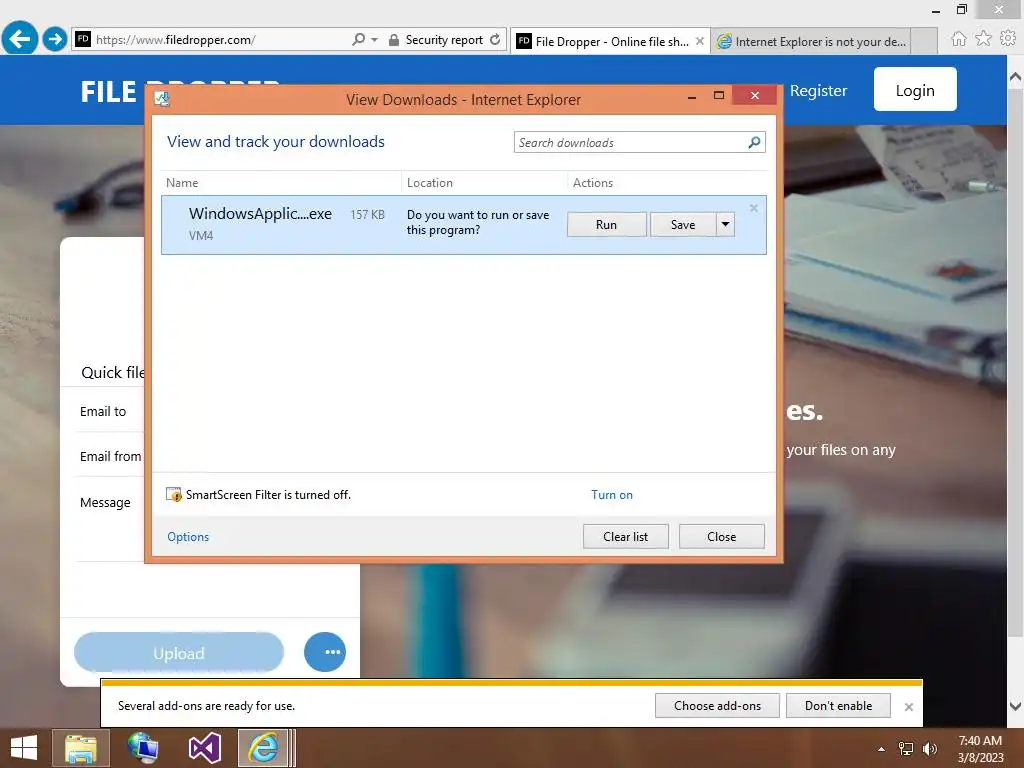Click the browser Forward arrow button
This screenshot has width=1024, height=768.
pyautogui.click(x=55, y=39)
